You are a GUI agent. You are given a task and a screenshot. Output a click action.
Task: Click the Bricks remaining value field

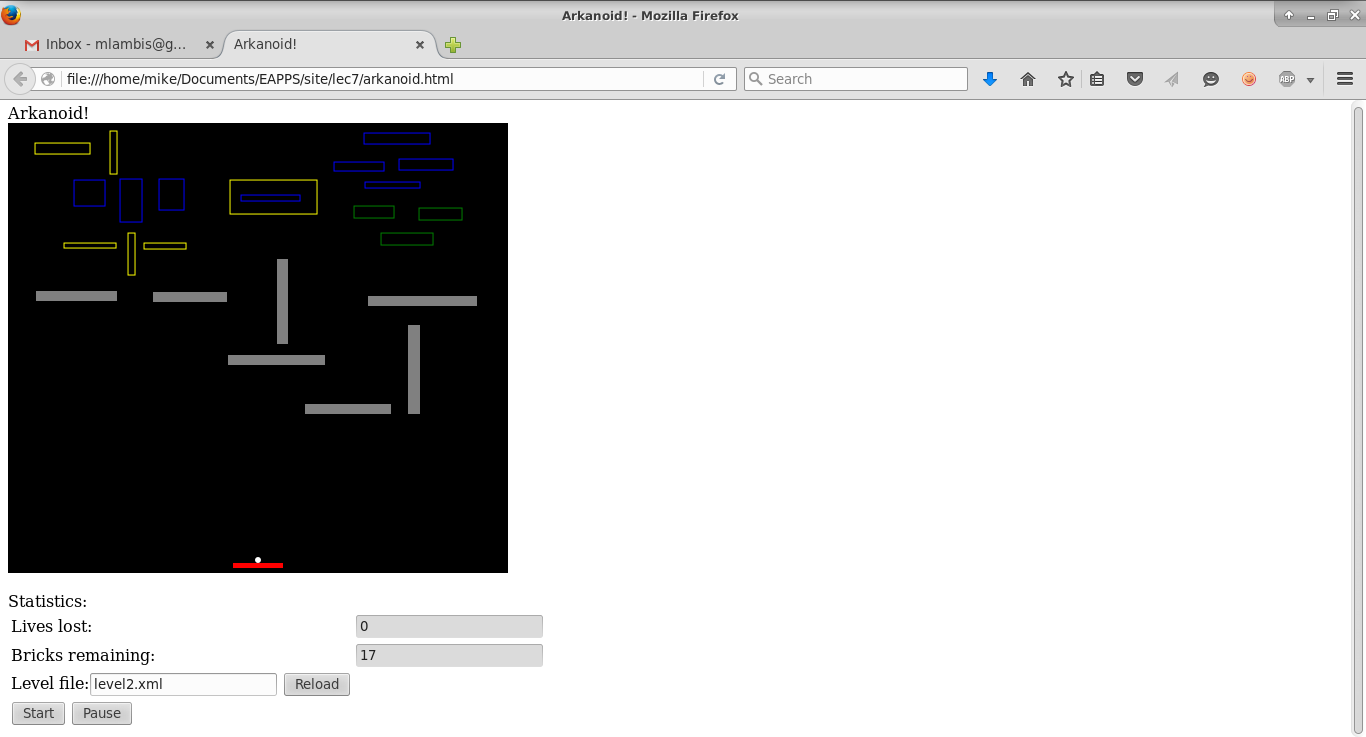[x=449, y=655]
